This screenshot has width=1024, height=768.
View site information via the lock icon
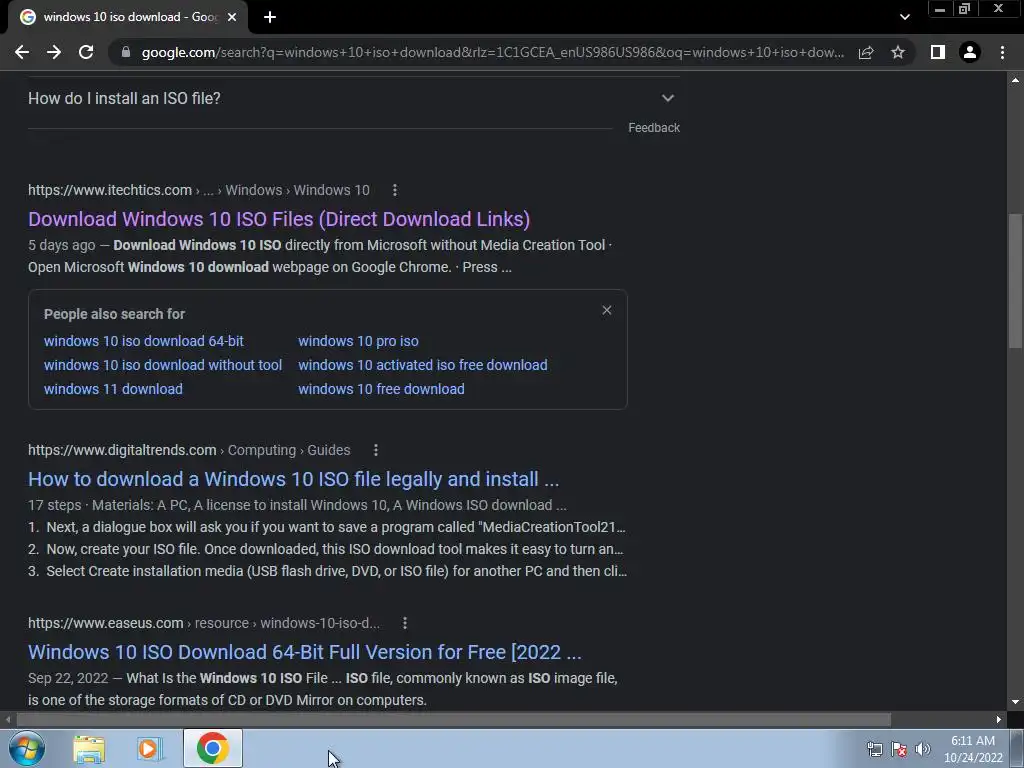click(126, 52)
